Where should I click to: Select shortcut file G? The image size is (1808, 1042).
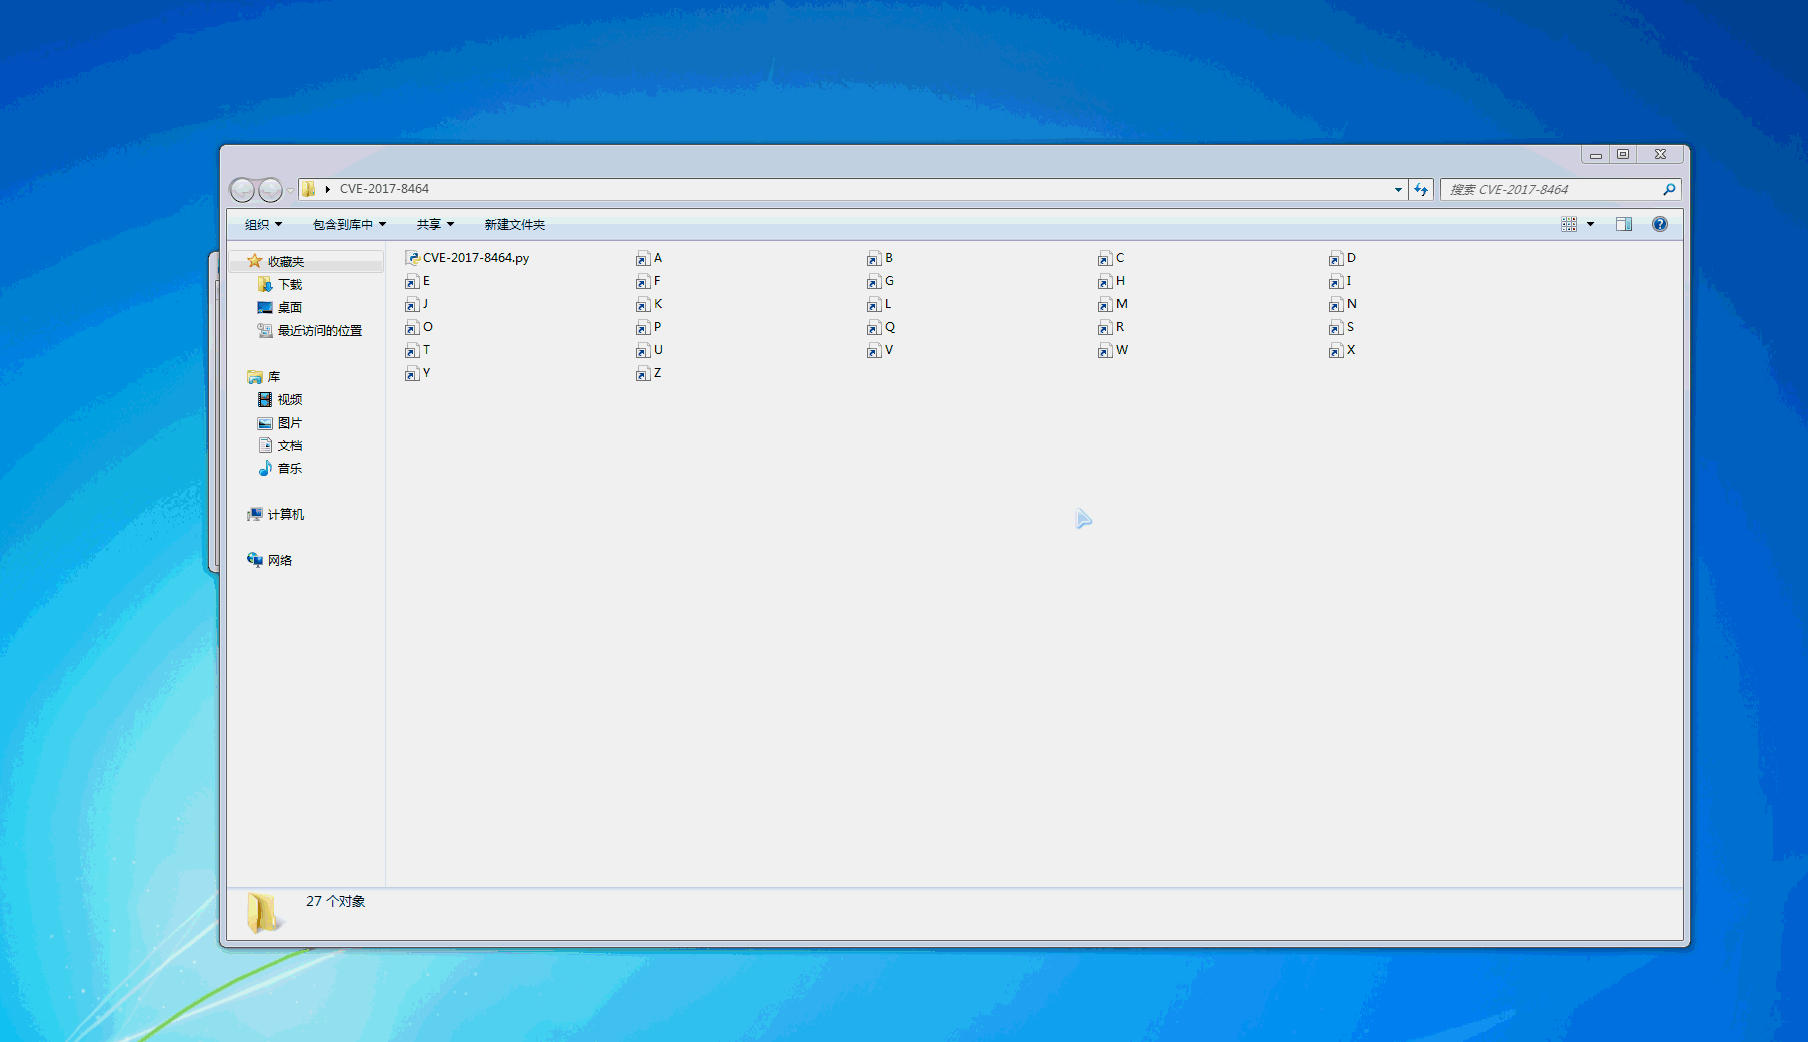pos(880,281)
